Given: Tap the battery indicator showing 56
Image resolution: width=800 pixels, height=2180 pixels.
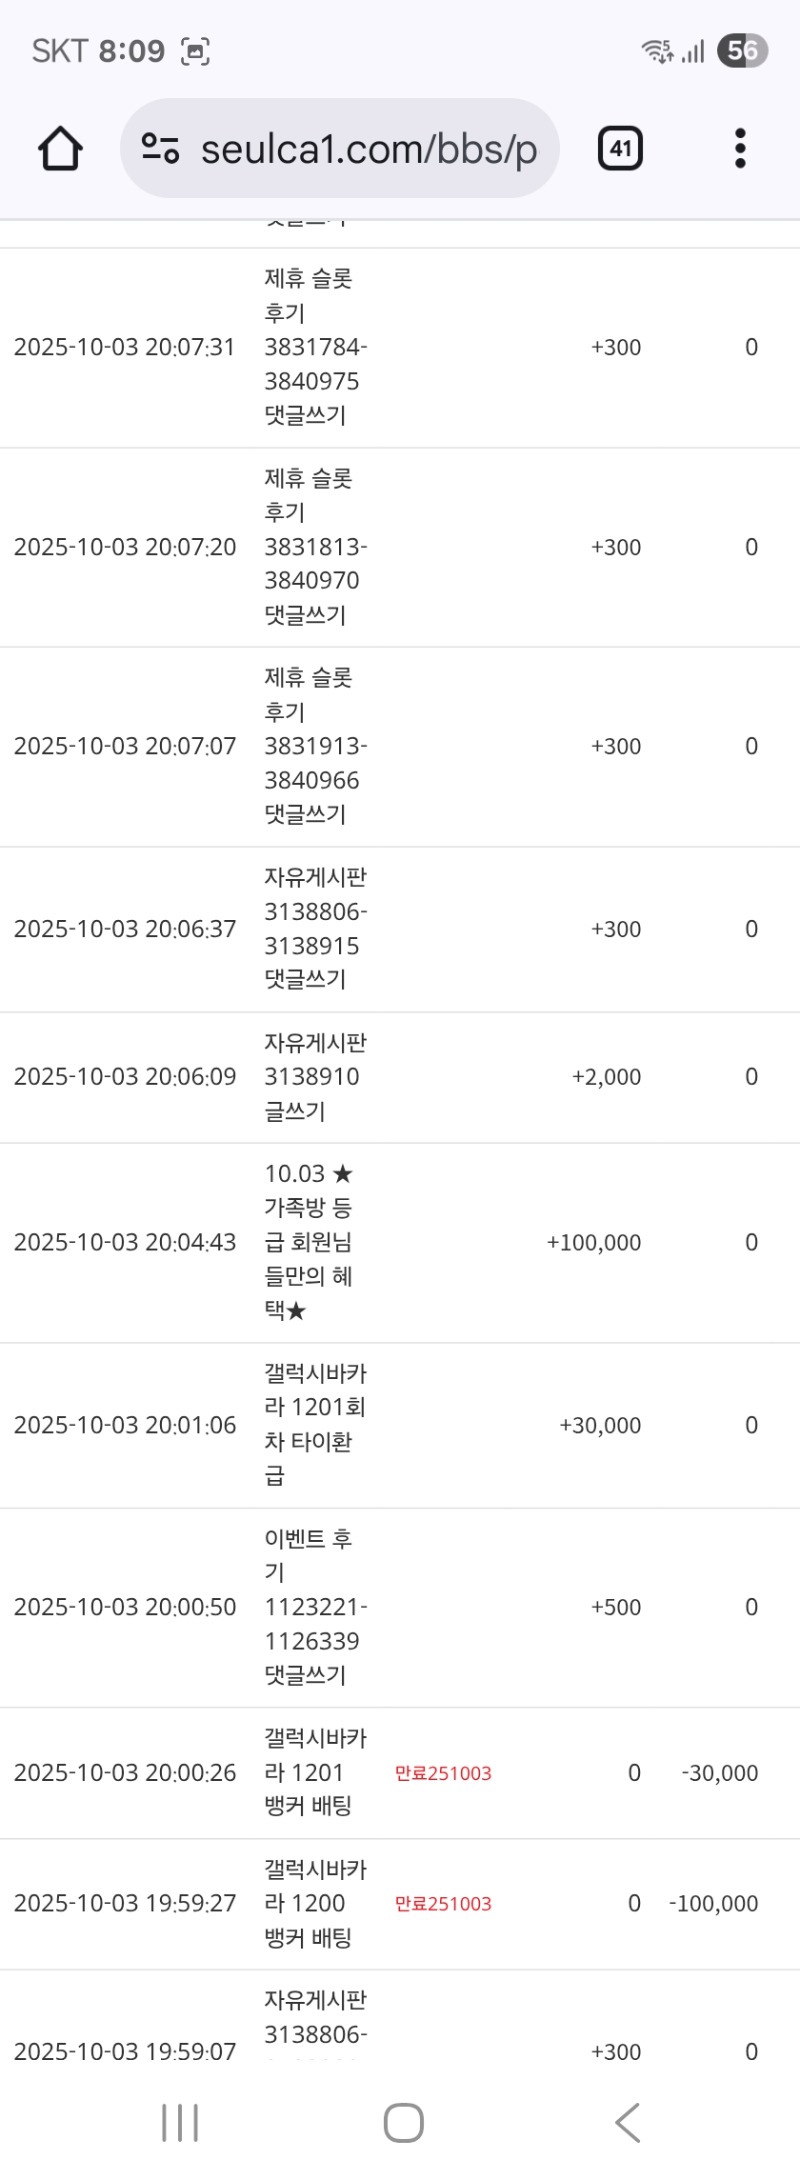Looking at the screenshot, I should (742, 51).
